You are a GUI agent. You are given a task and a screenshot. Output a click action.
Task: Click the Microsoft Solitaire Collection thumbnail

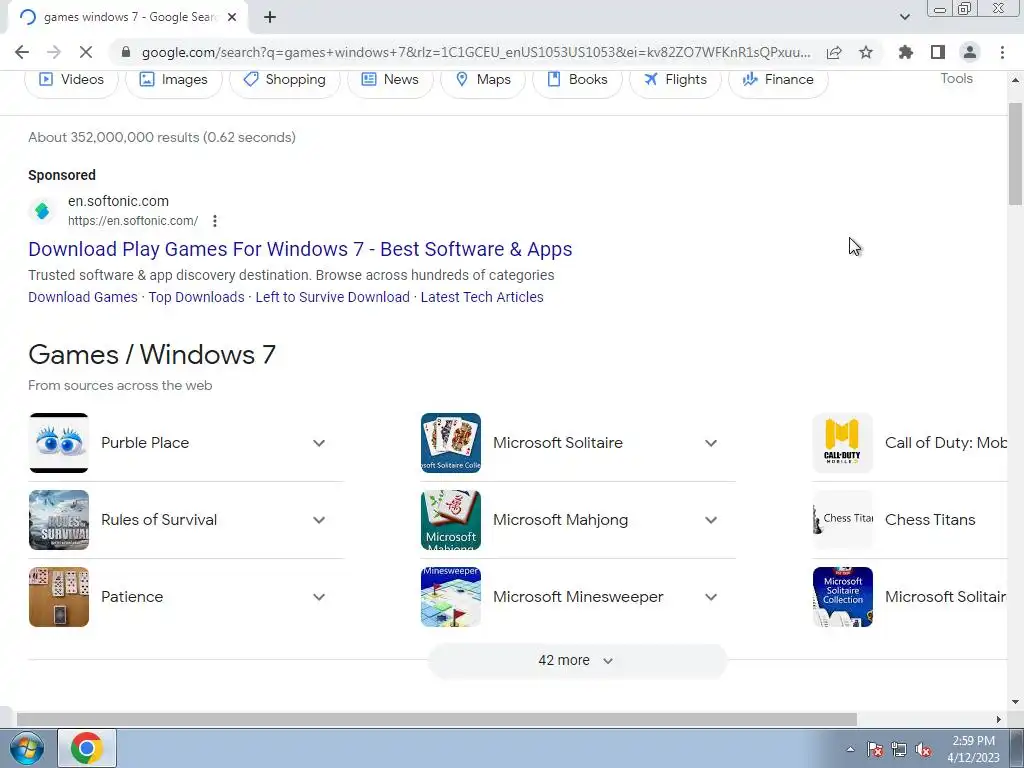click(842, 597)
